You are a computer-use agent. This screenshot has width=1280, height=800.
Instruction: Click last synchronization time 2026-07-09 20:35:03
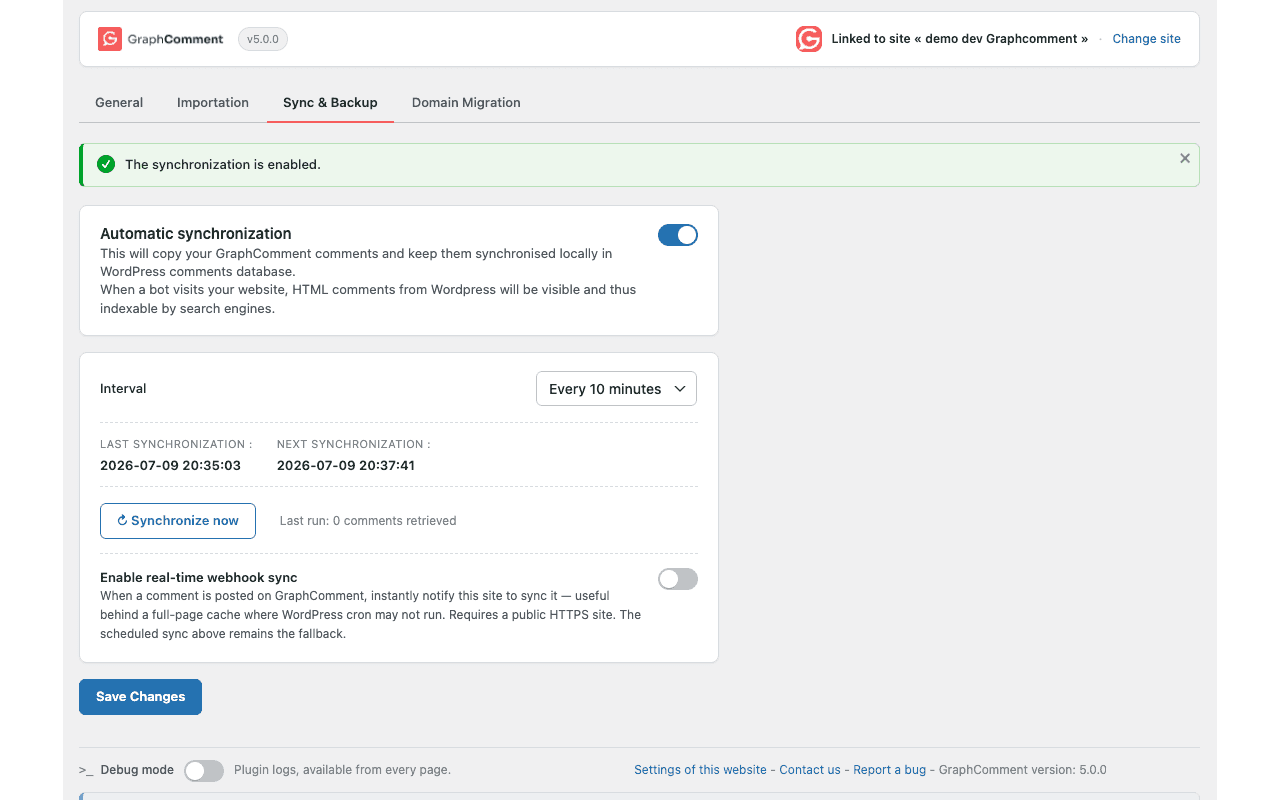[x=171, y=466]
